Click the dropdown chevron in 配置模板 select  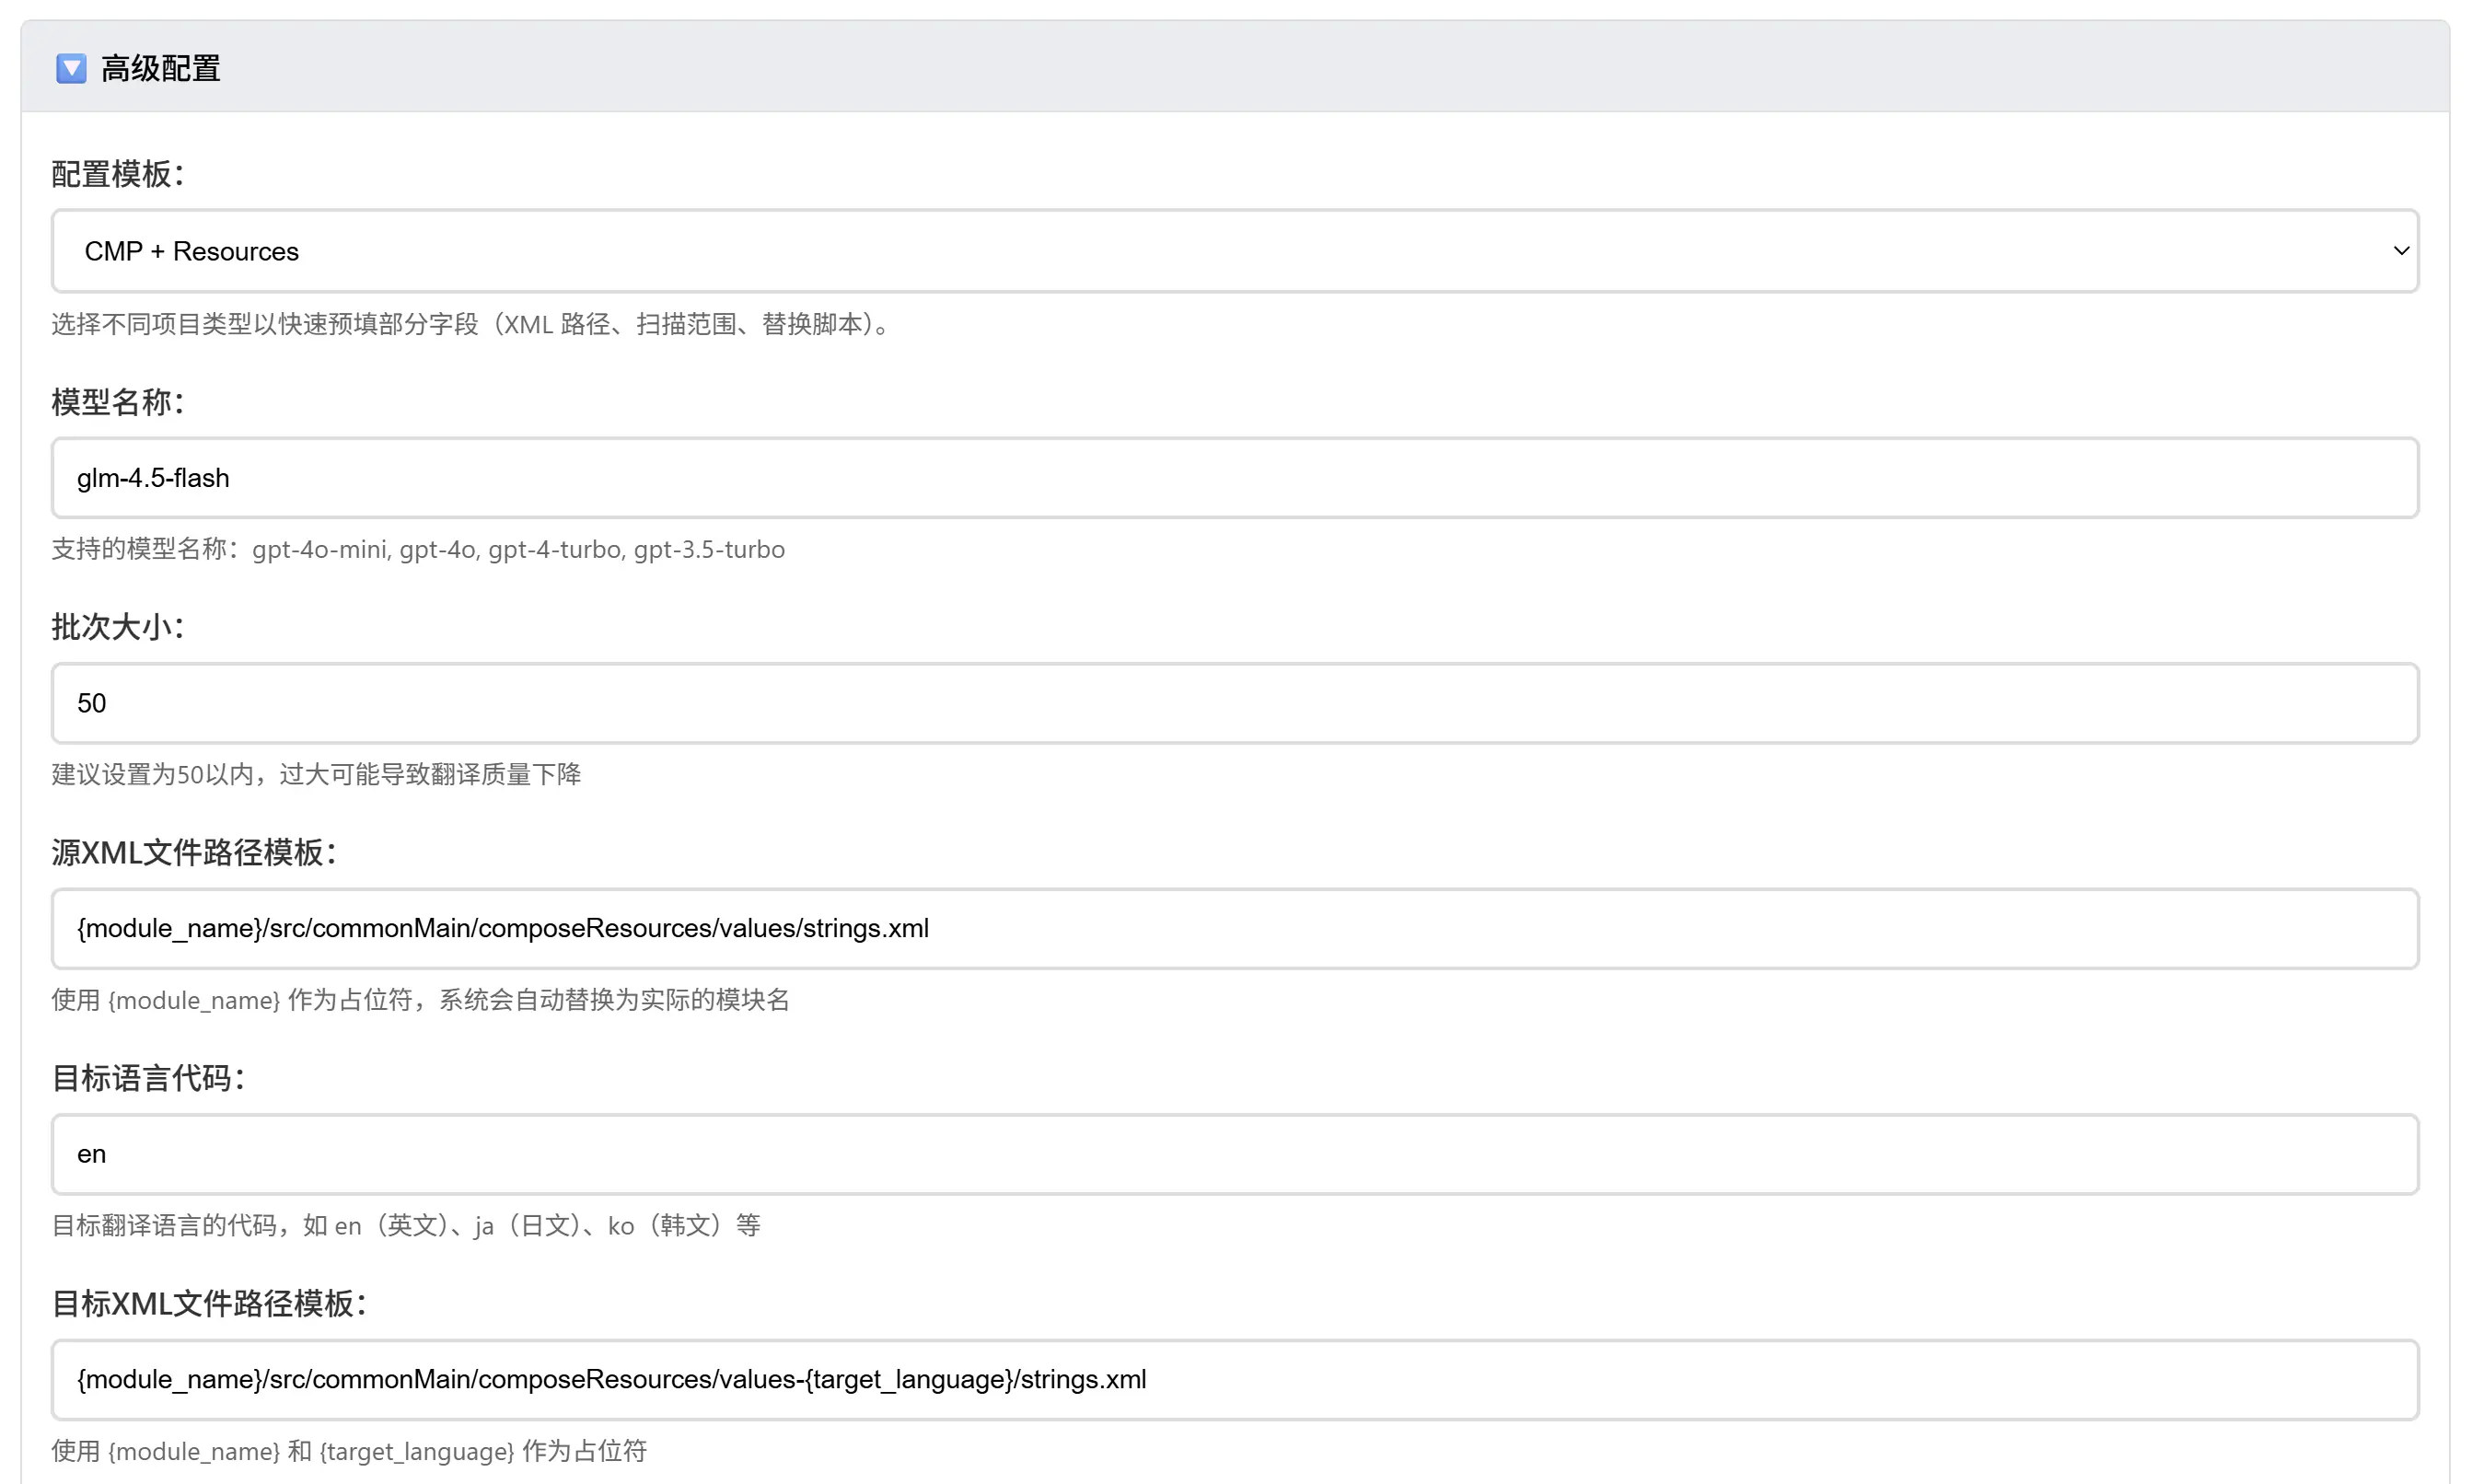pos(2400,251)
